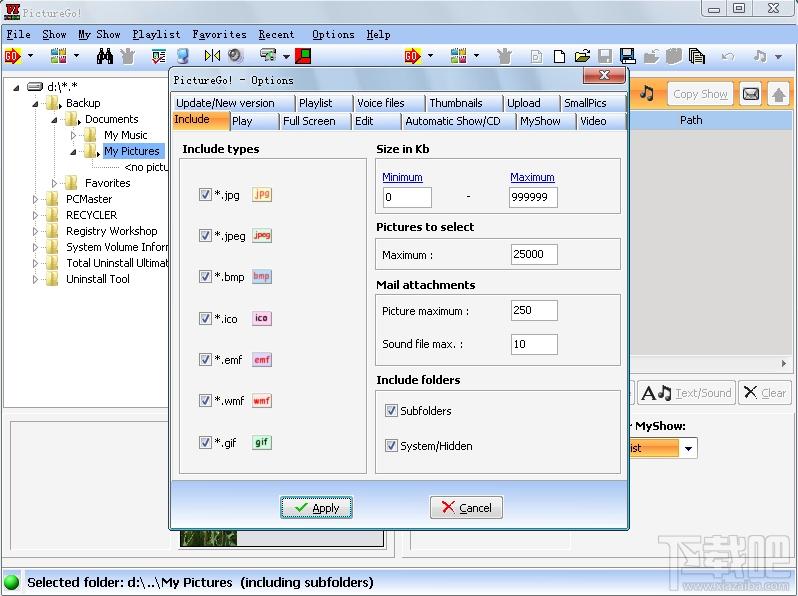
Task: Click the red GO icon in left toolbar
Action: tap(13, 56)
